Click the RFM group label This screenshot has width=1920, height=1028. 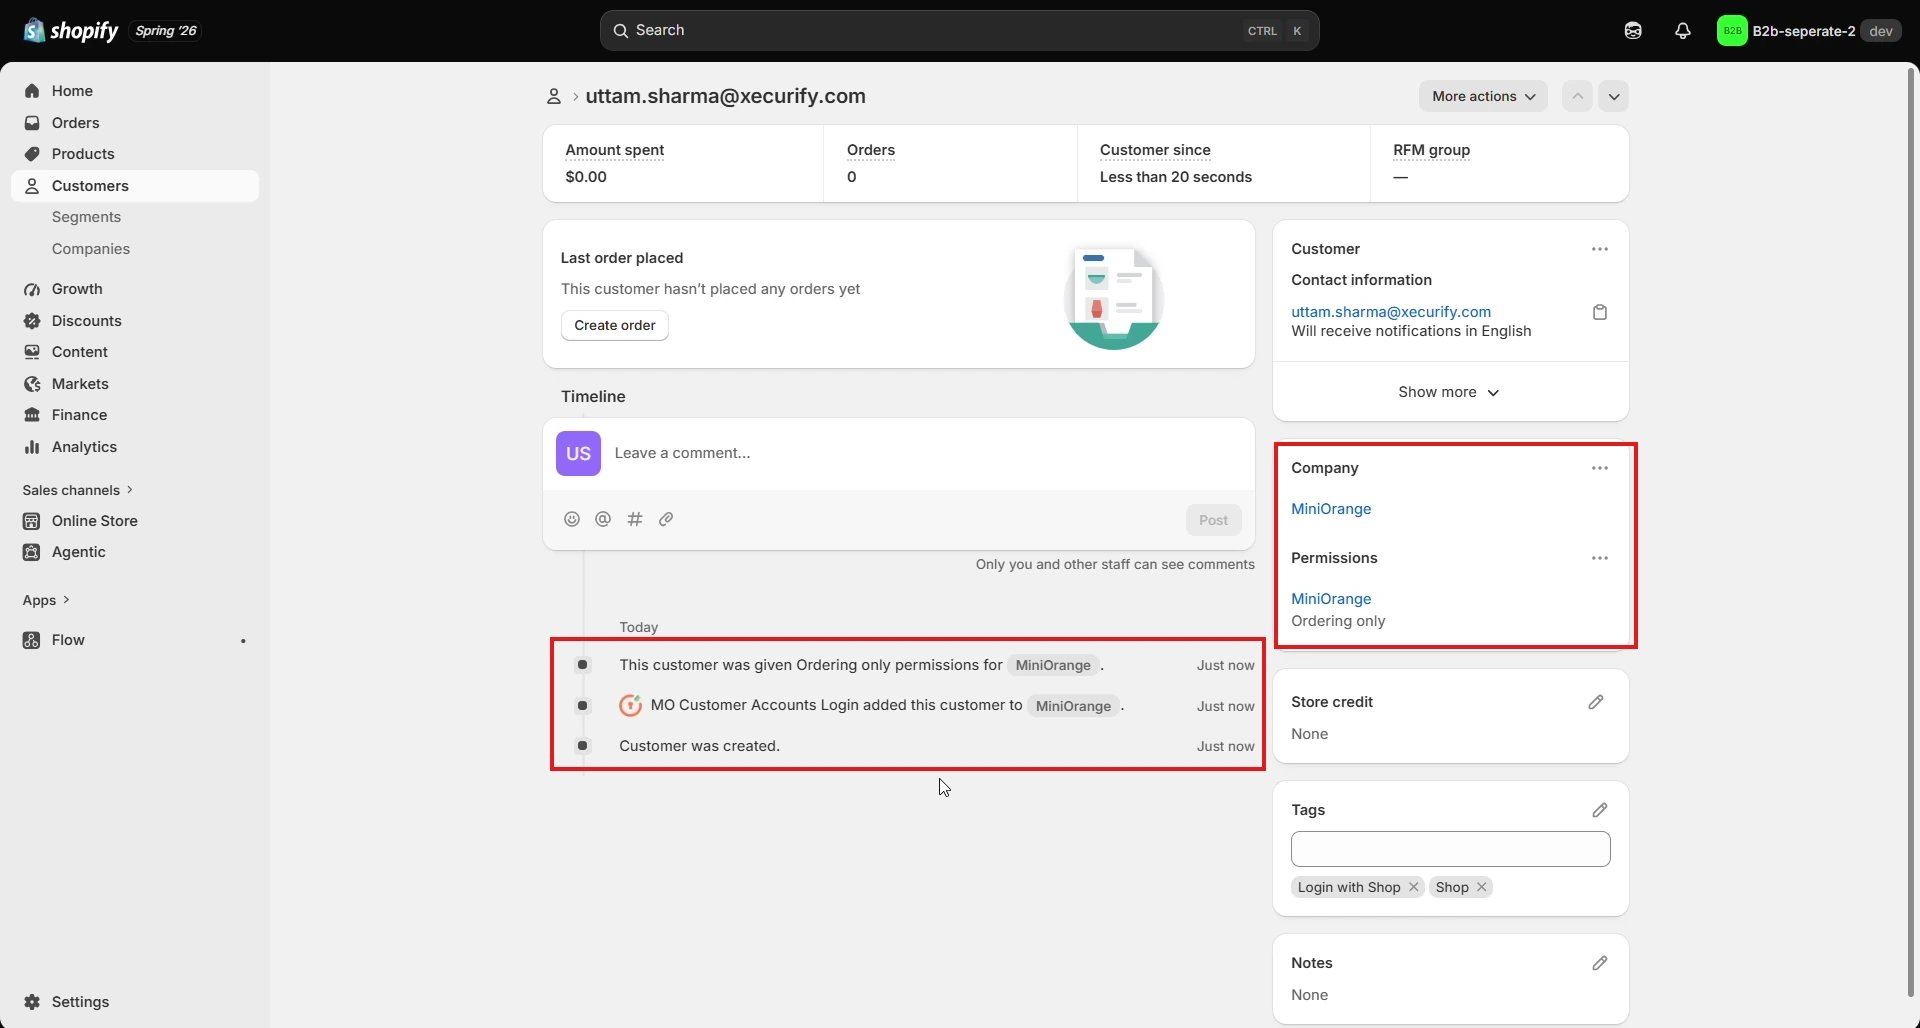[x=1431, y=150]
